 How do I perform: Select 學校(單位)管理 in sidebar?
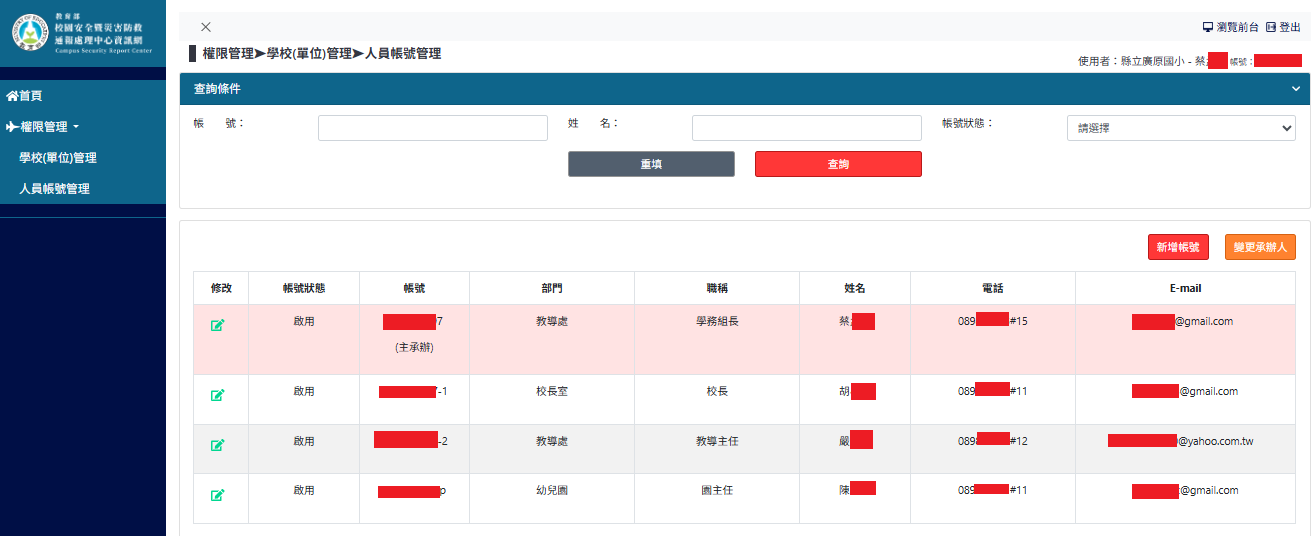[58, 158]
